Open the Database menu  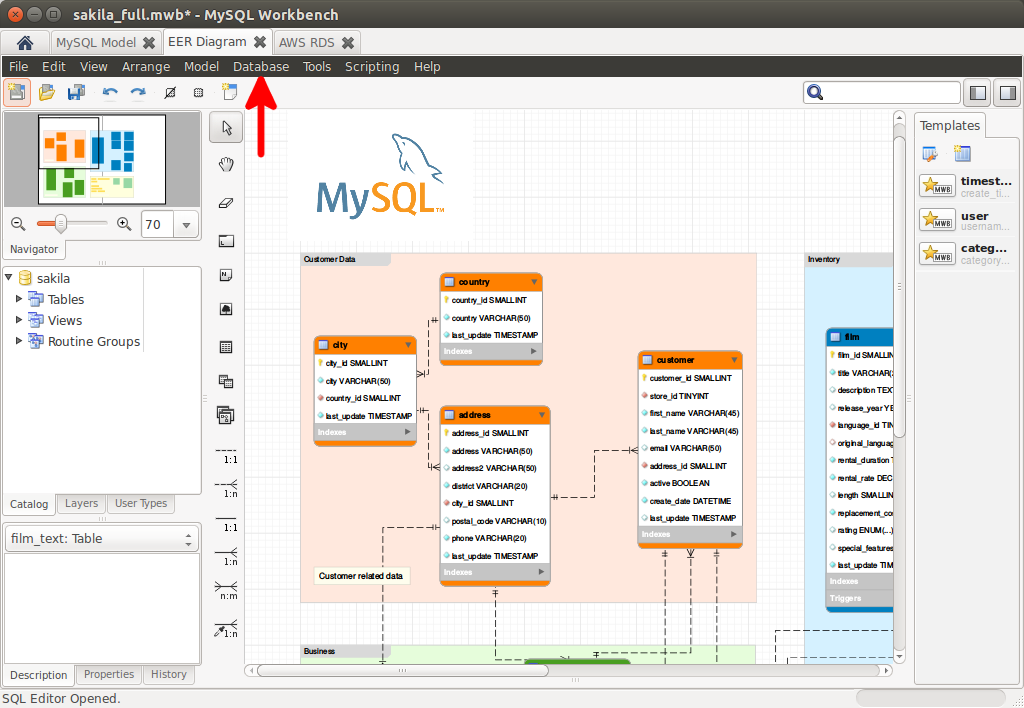[x=261, y=67]
